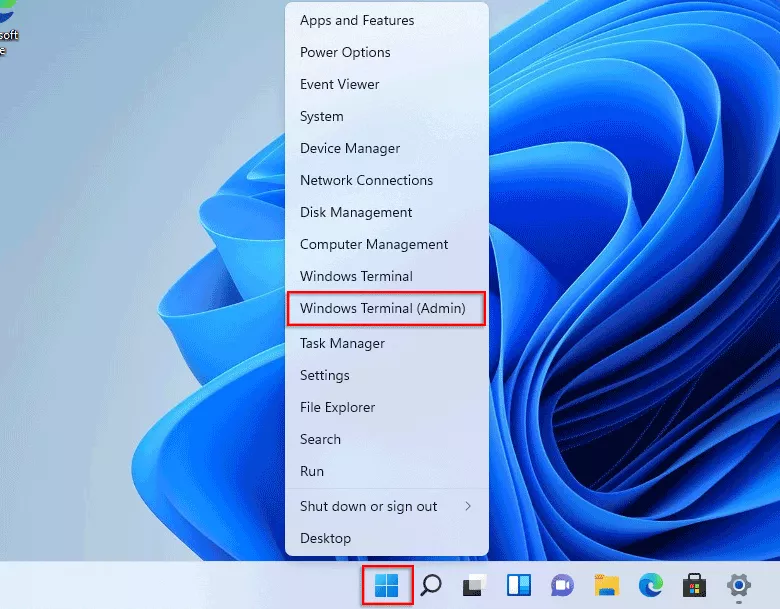Image resolution: width=780 pixels, height=609 pixels.
Task: Choose Network Connections in the menu
Action: pyautogui.click(x=366, y=180)
